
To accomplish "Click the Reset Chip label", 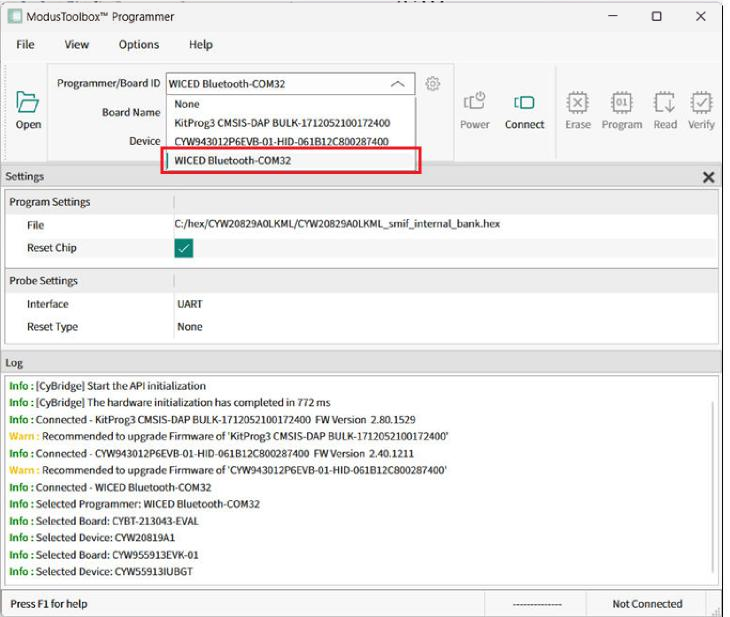I will coord(52,248).
